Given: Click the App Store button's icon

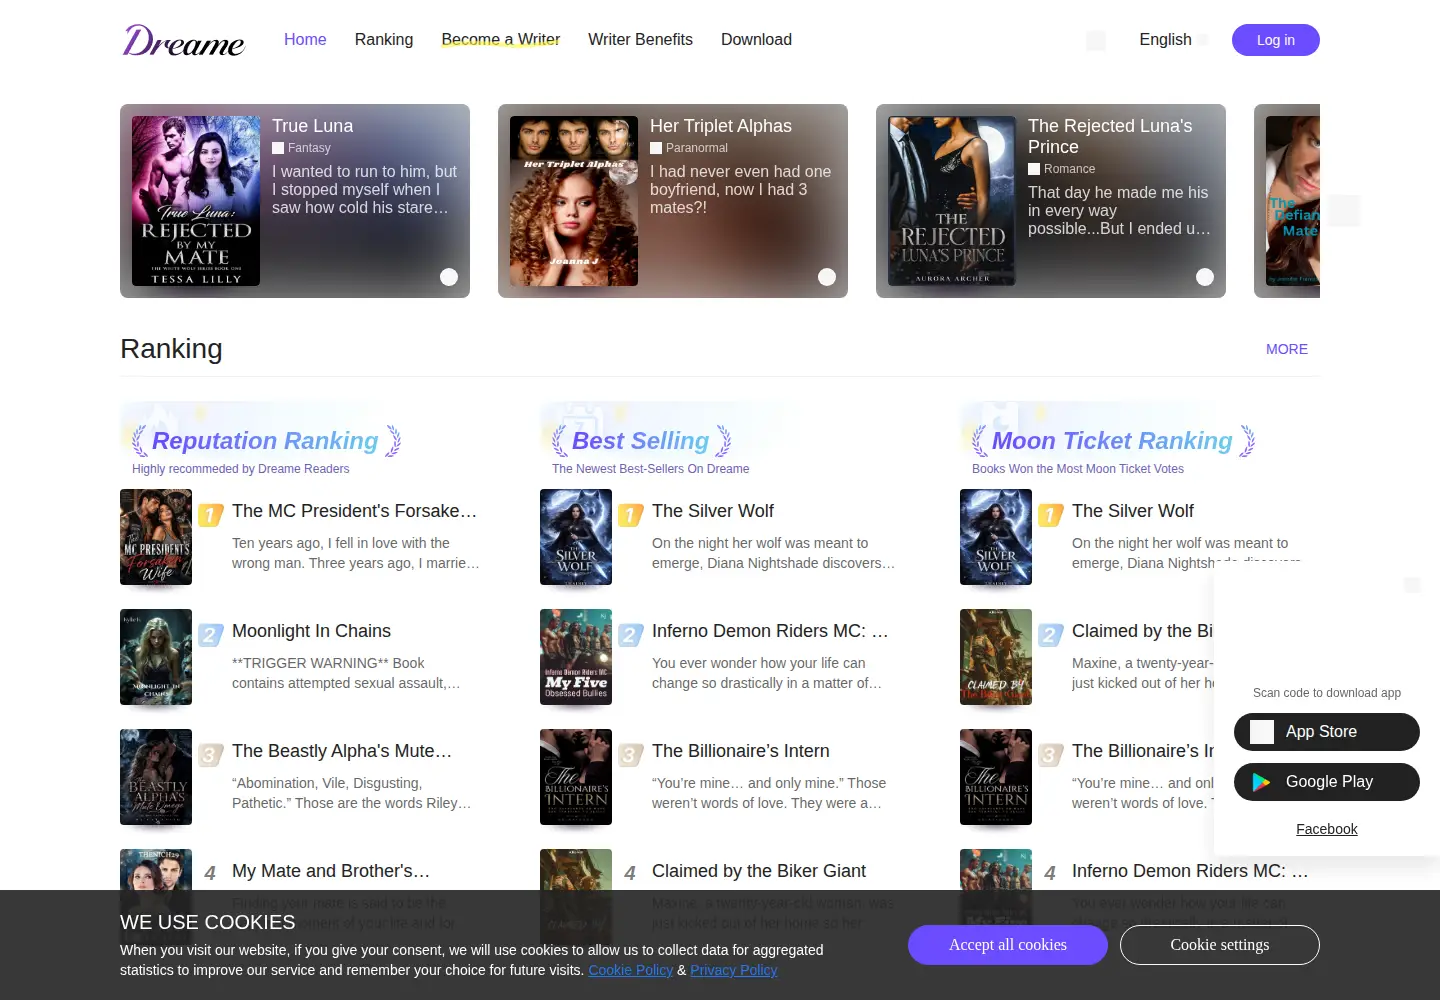Looking at the screenshot, I should (x=1262, y=732).
